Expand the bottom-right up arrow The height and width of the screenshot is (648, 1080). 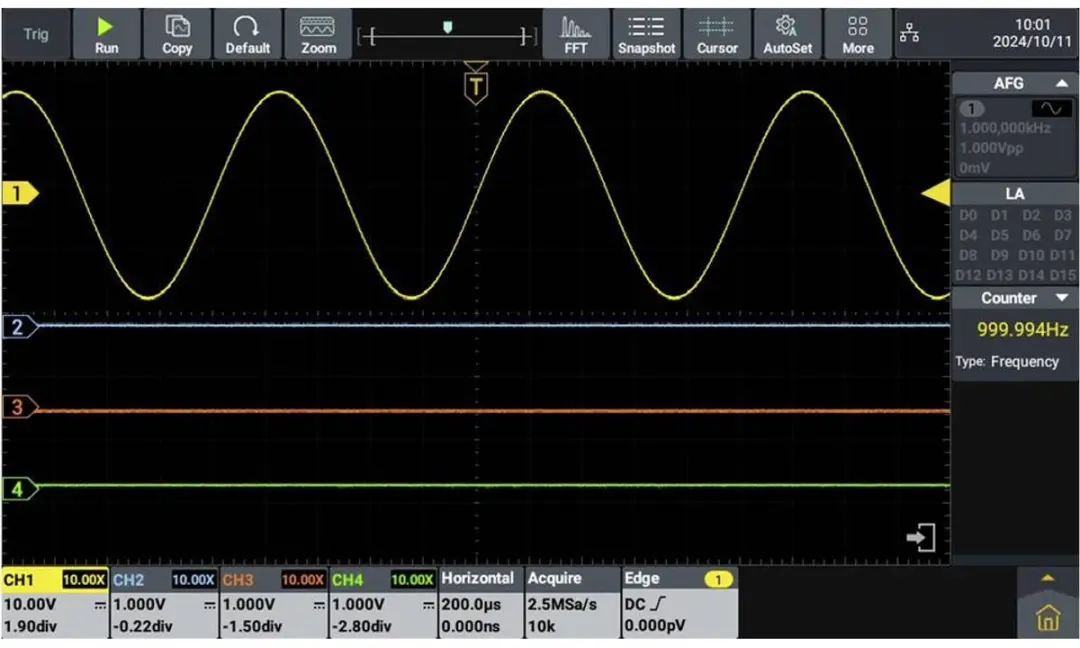(1048, 578)
